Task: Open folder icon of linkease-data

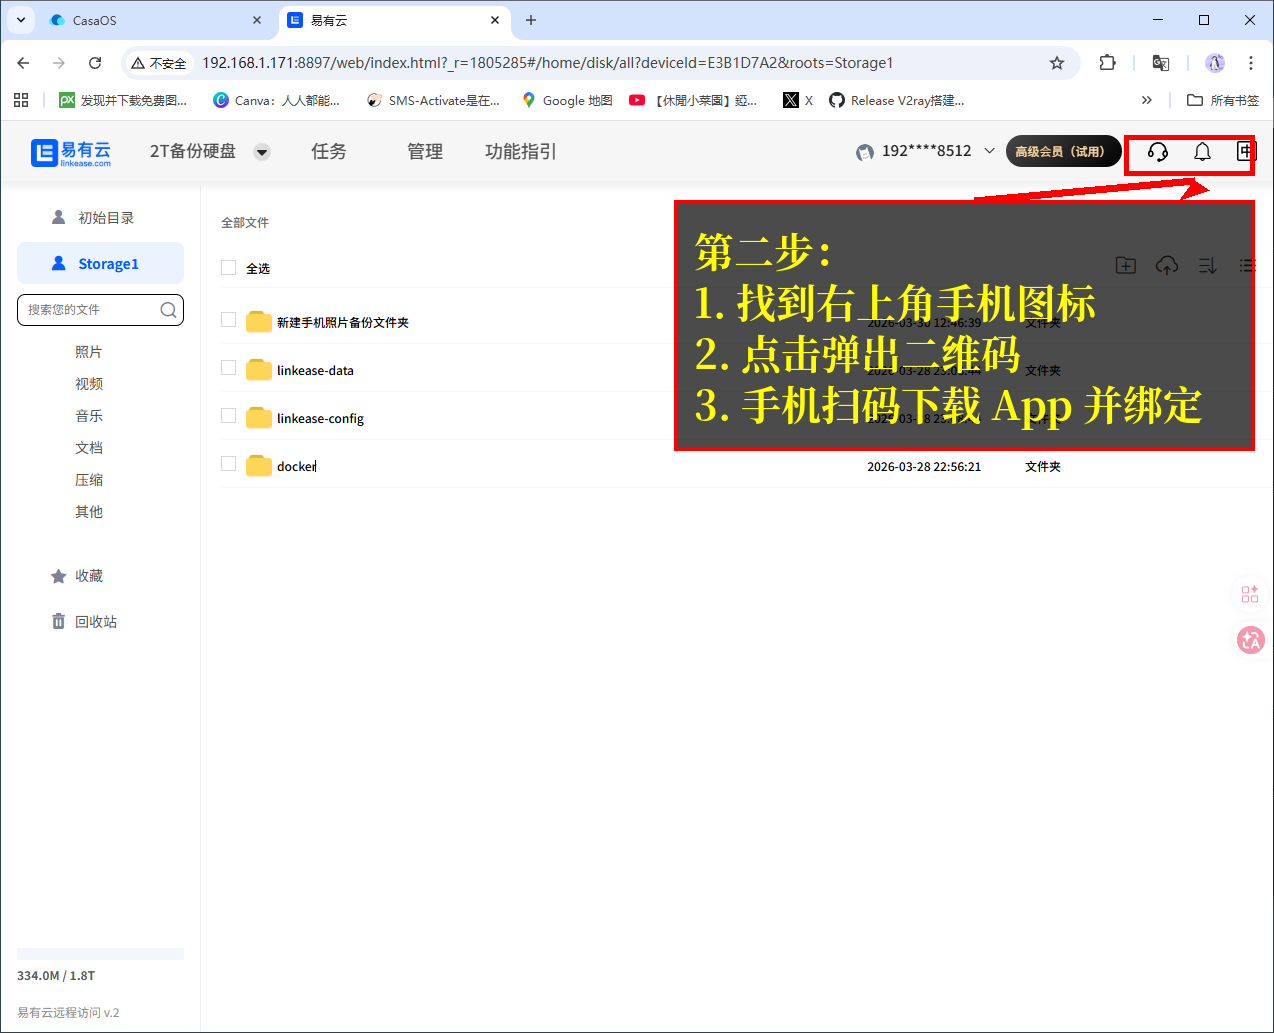Action: pos(259,370)
